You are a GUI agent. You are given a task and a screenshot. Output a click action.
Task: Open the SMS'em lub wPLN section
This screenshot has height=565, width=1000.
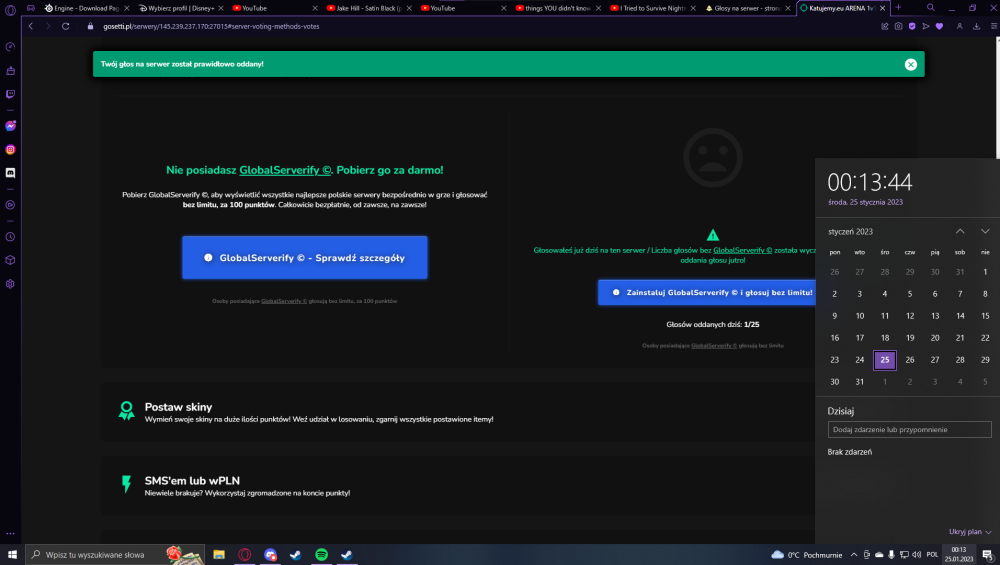point(457,486)
